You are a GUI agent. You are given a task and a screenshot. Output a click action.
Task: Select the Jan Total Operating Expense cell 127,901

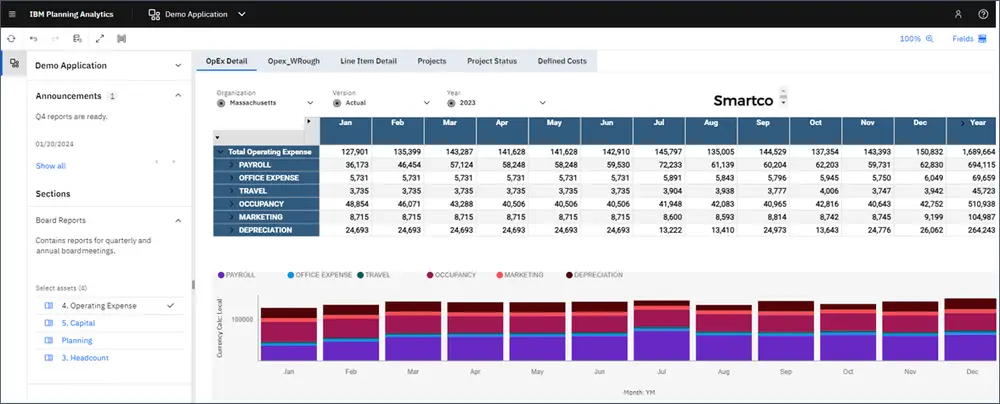point(346,152)
